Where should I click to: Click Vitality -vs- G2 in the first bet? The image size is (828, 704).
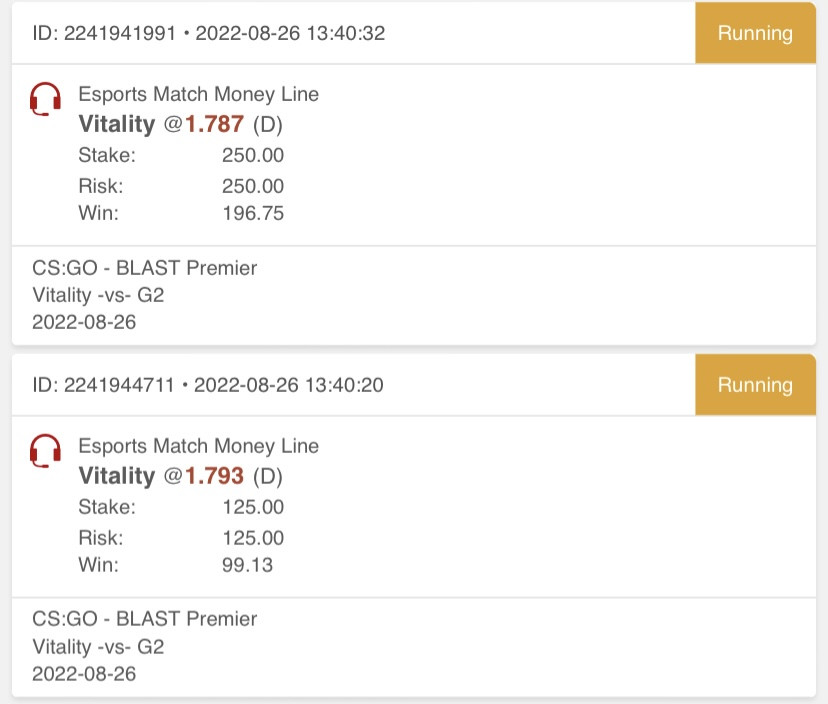98,295
